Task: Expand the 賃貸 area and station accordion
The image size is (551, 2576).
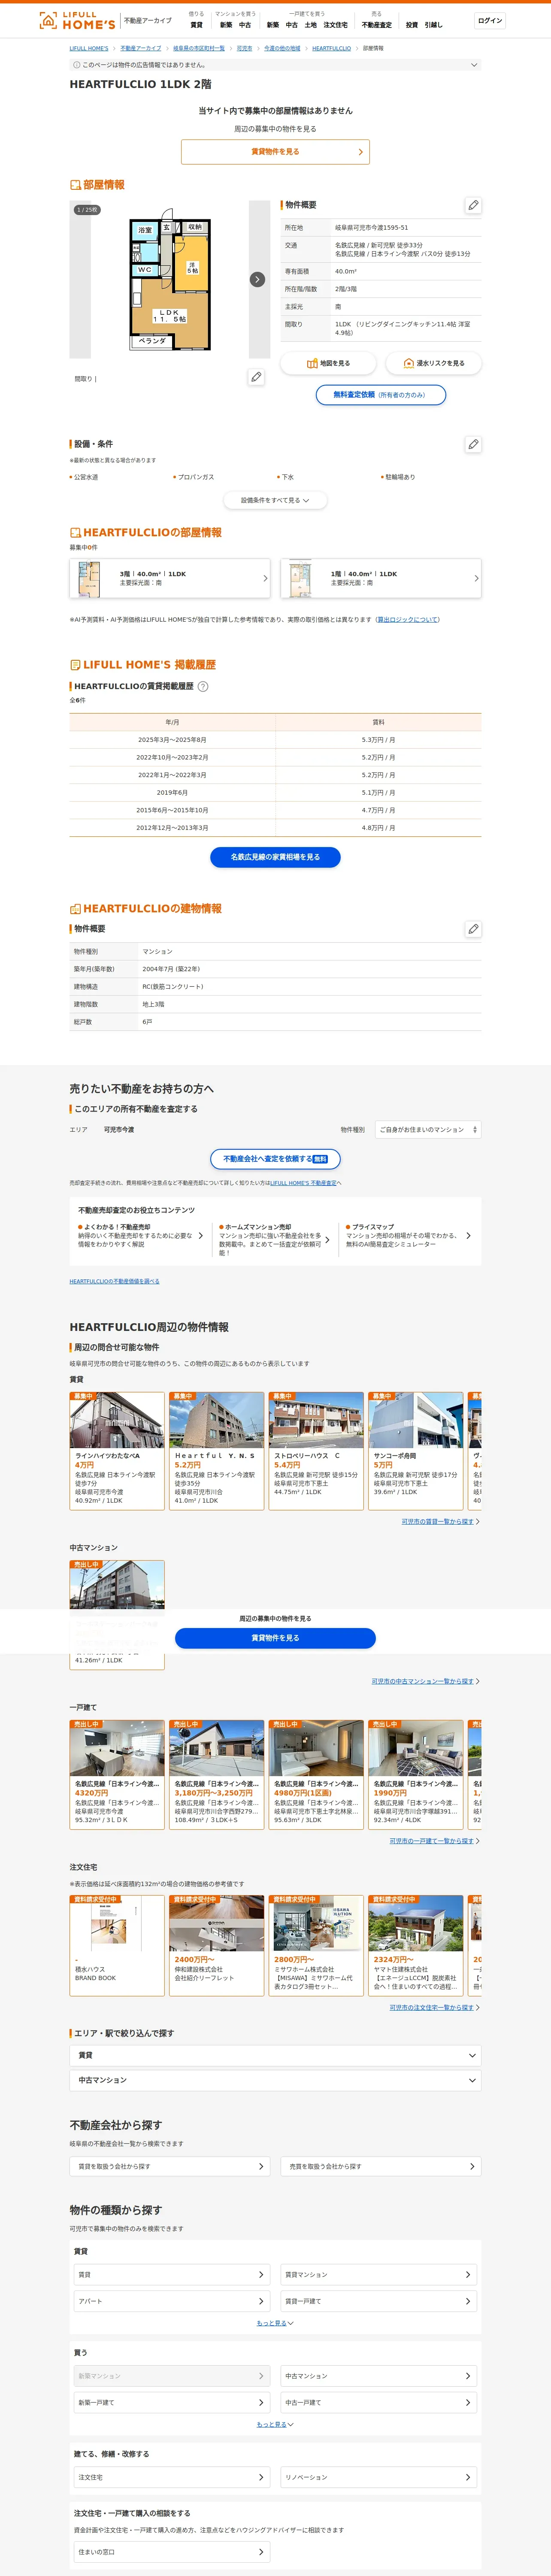Action: pos(275,2055)
